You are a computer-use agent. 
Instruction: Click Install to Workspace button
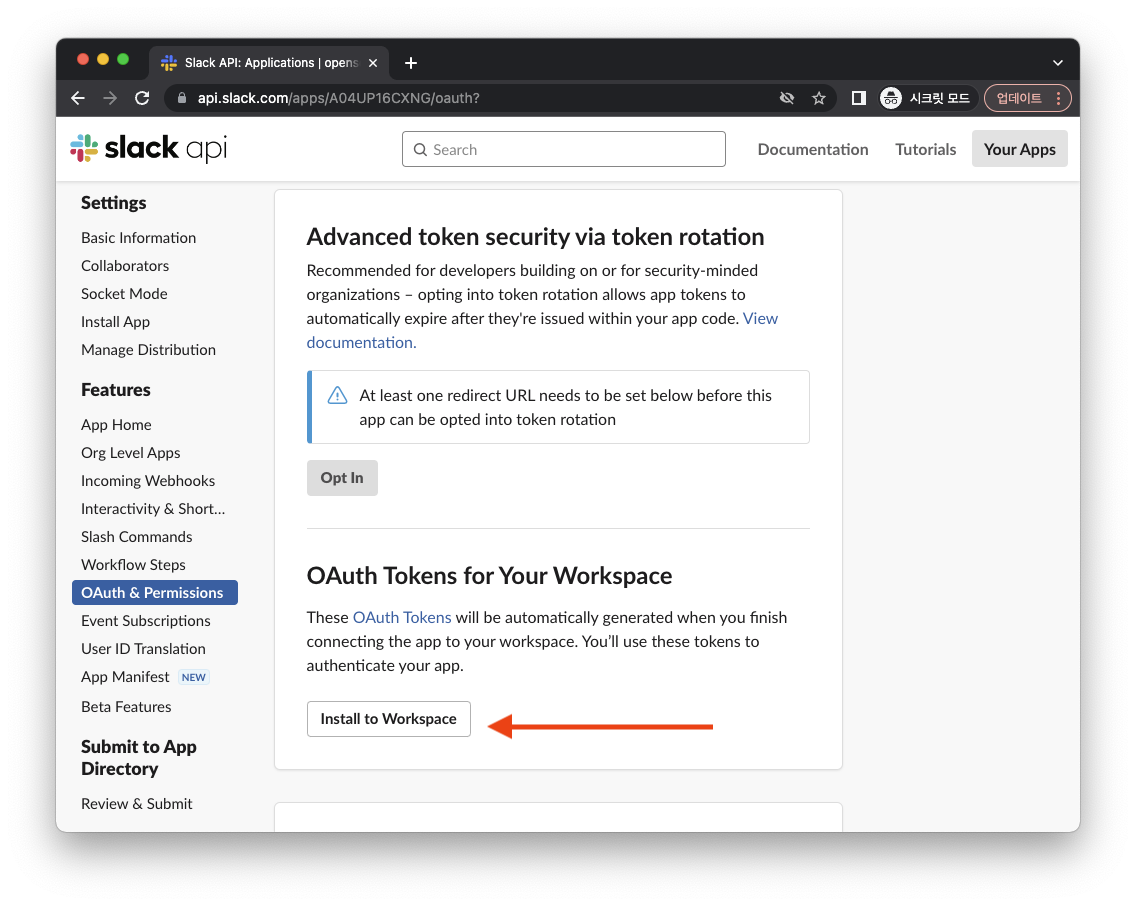388,719
